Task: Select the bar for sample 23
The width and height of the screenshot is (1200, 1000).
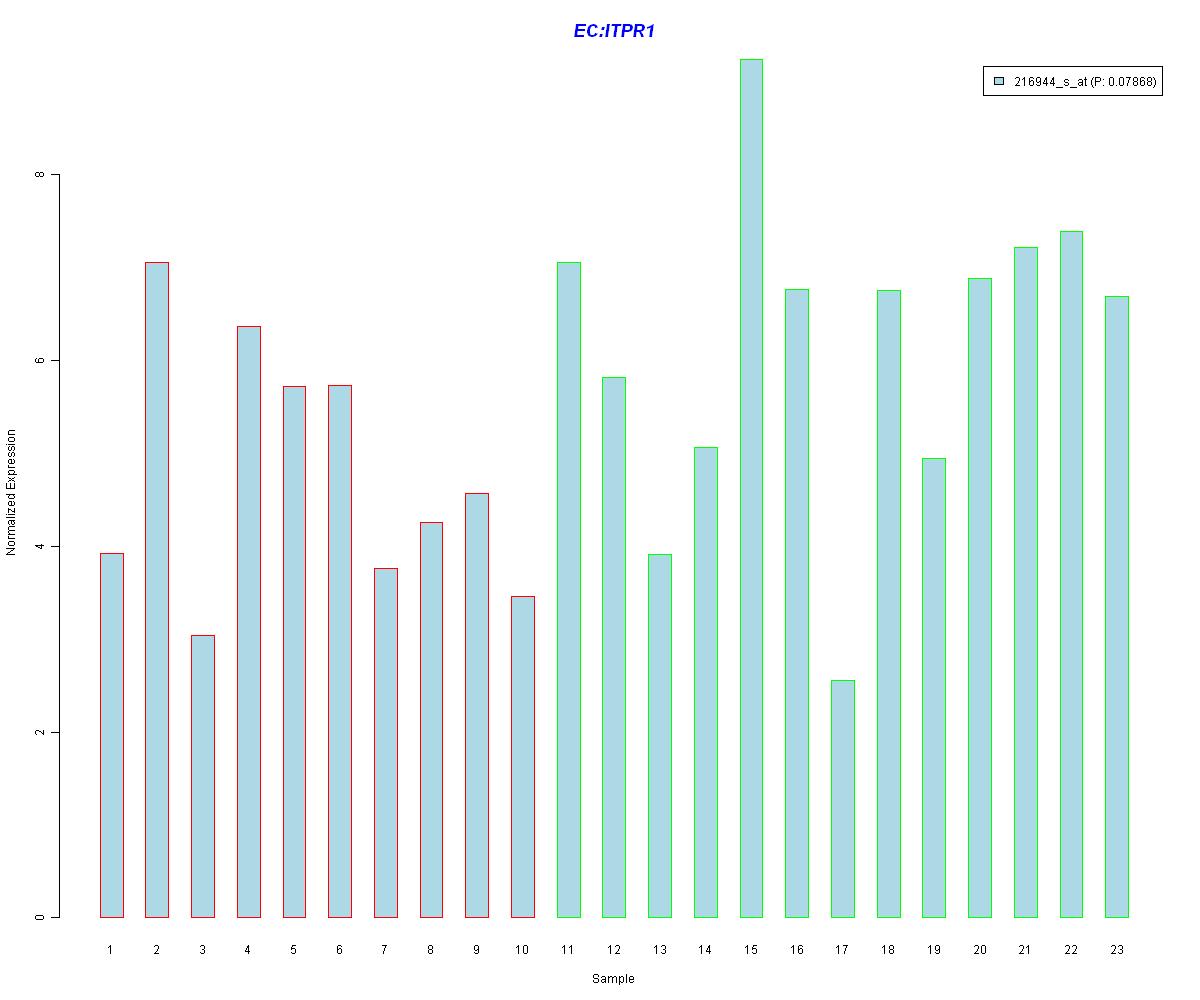Action: pos(1117,607)
